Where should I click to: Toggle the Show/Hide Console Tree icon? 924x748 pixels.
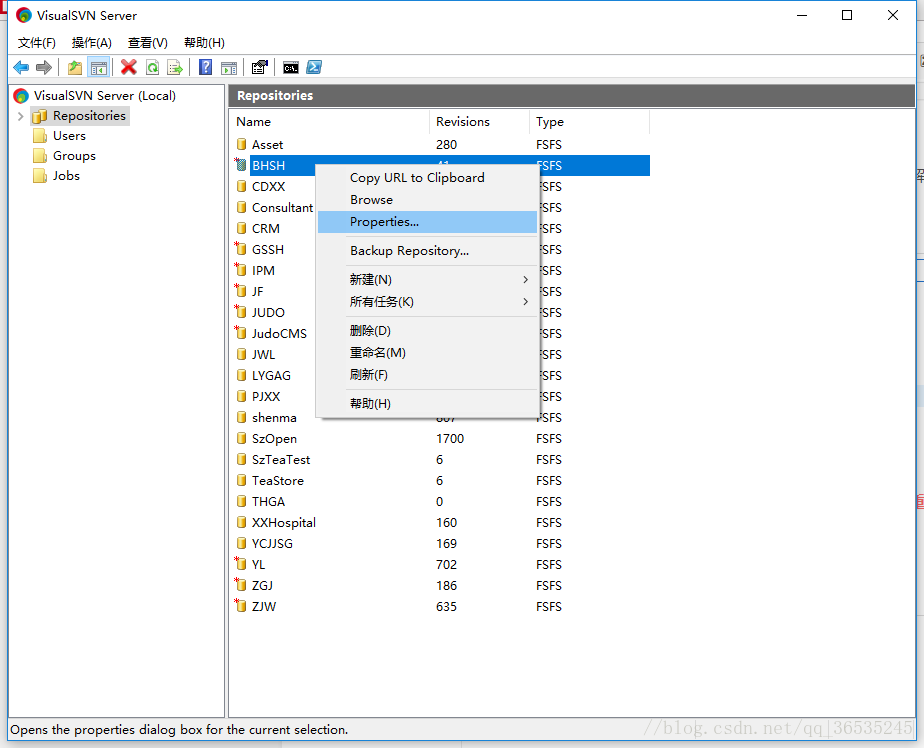(98, 67)
